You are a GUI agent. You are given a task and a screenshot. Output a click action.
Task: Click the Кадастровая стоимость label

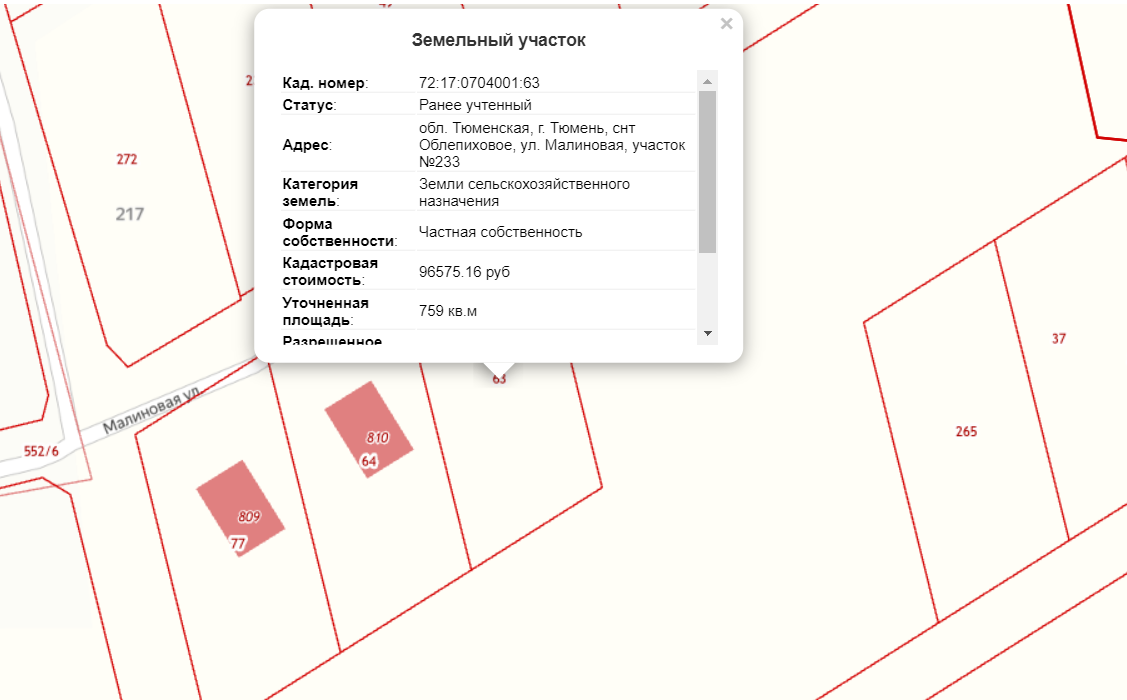tap(330, 272)
